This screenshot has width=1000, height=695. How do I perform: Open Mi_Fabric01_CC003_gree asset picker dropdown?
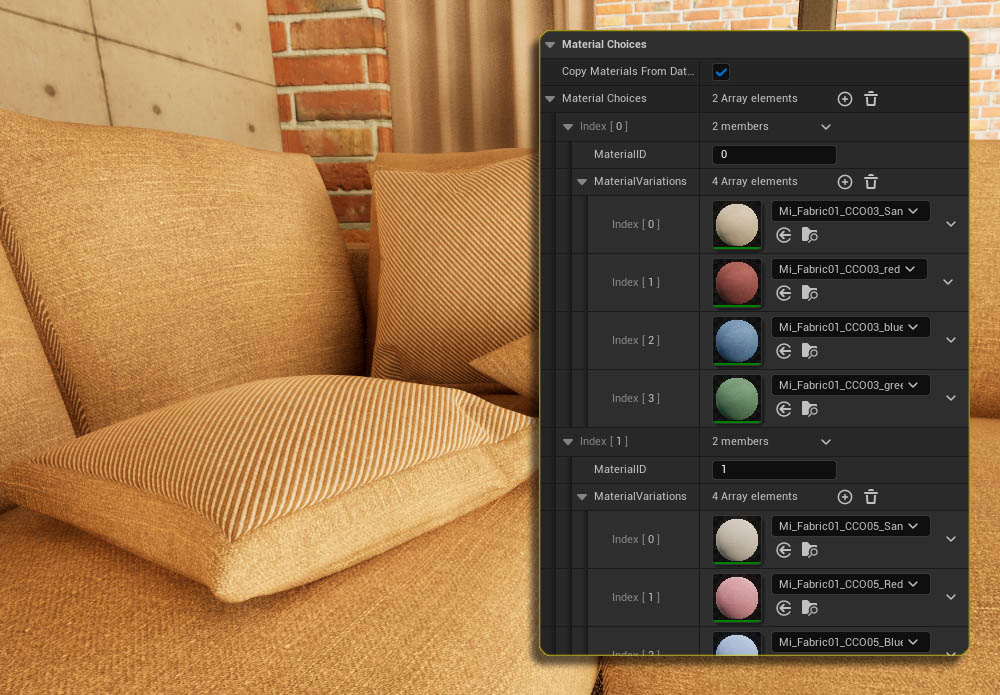click(850, 385)
